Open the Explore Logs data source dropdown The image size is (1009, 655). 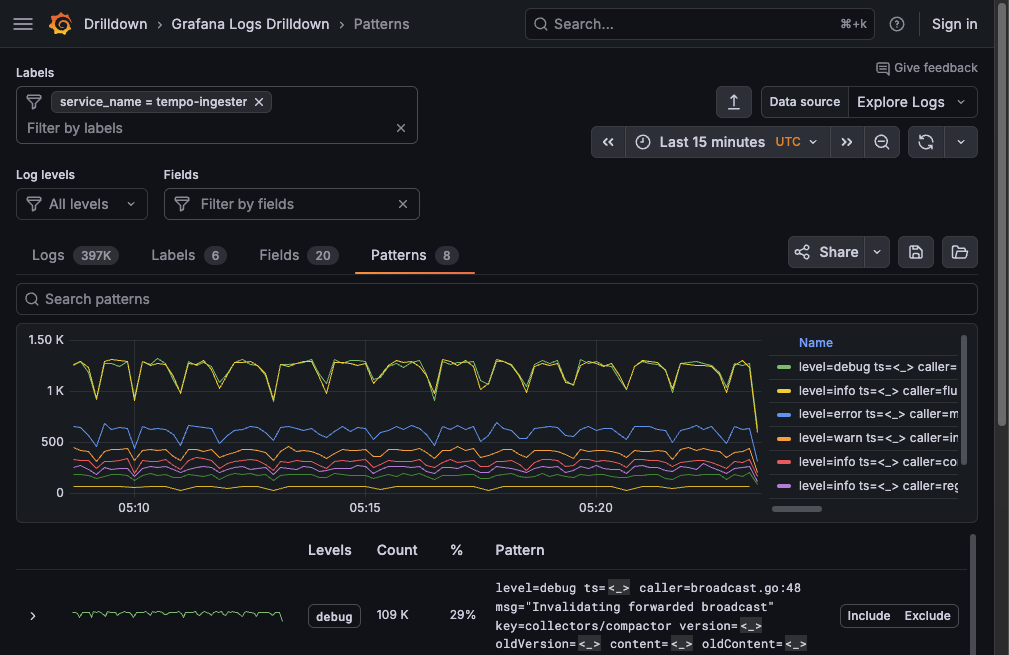point(911,101)
